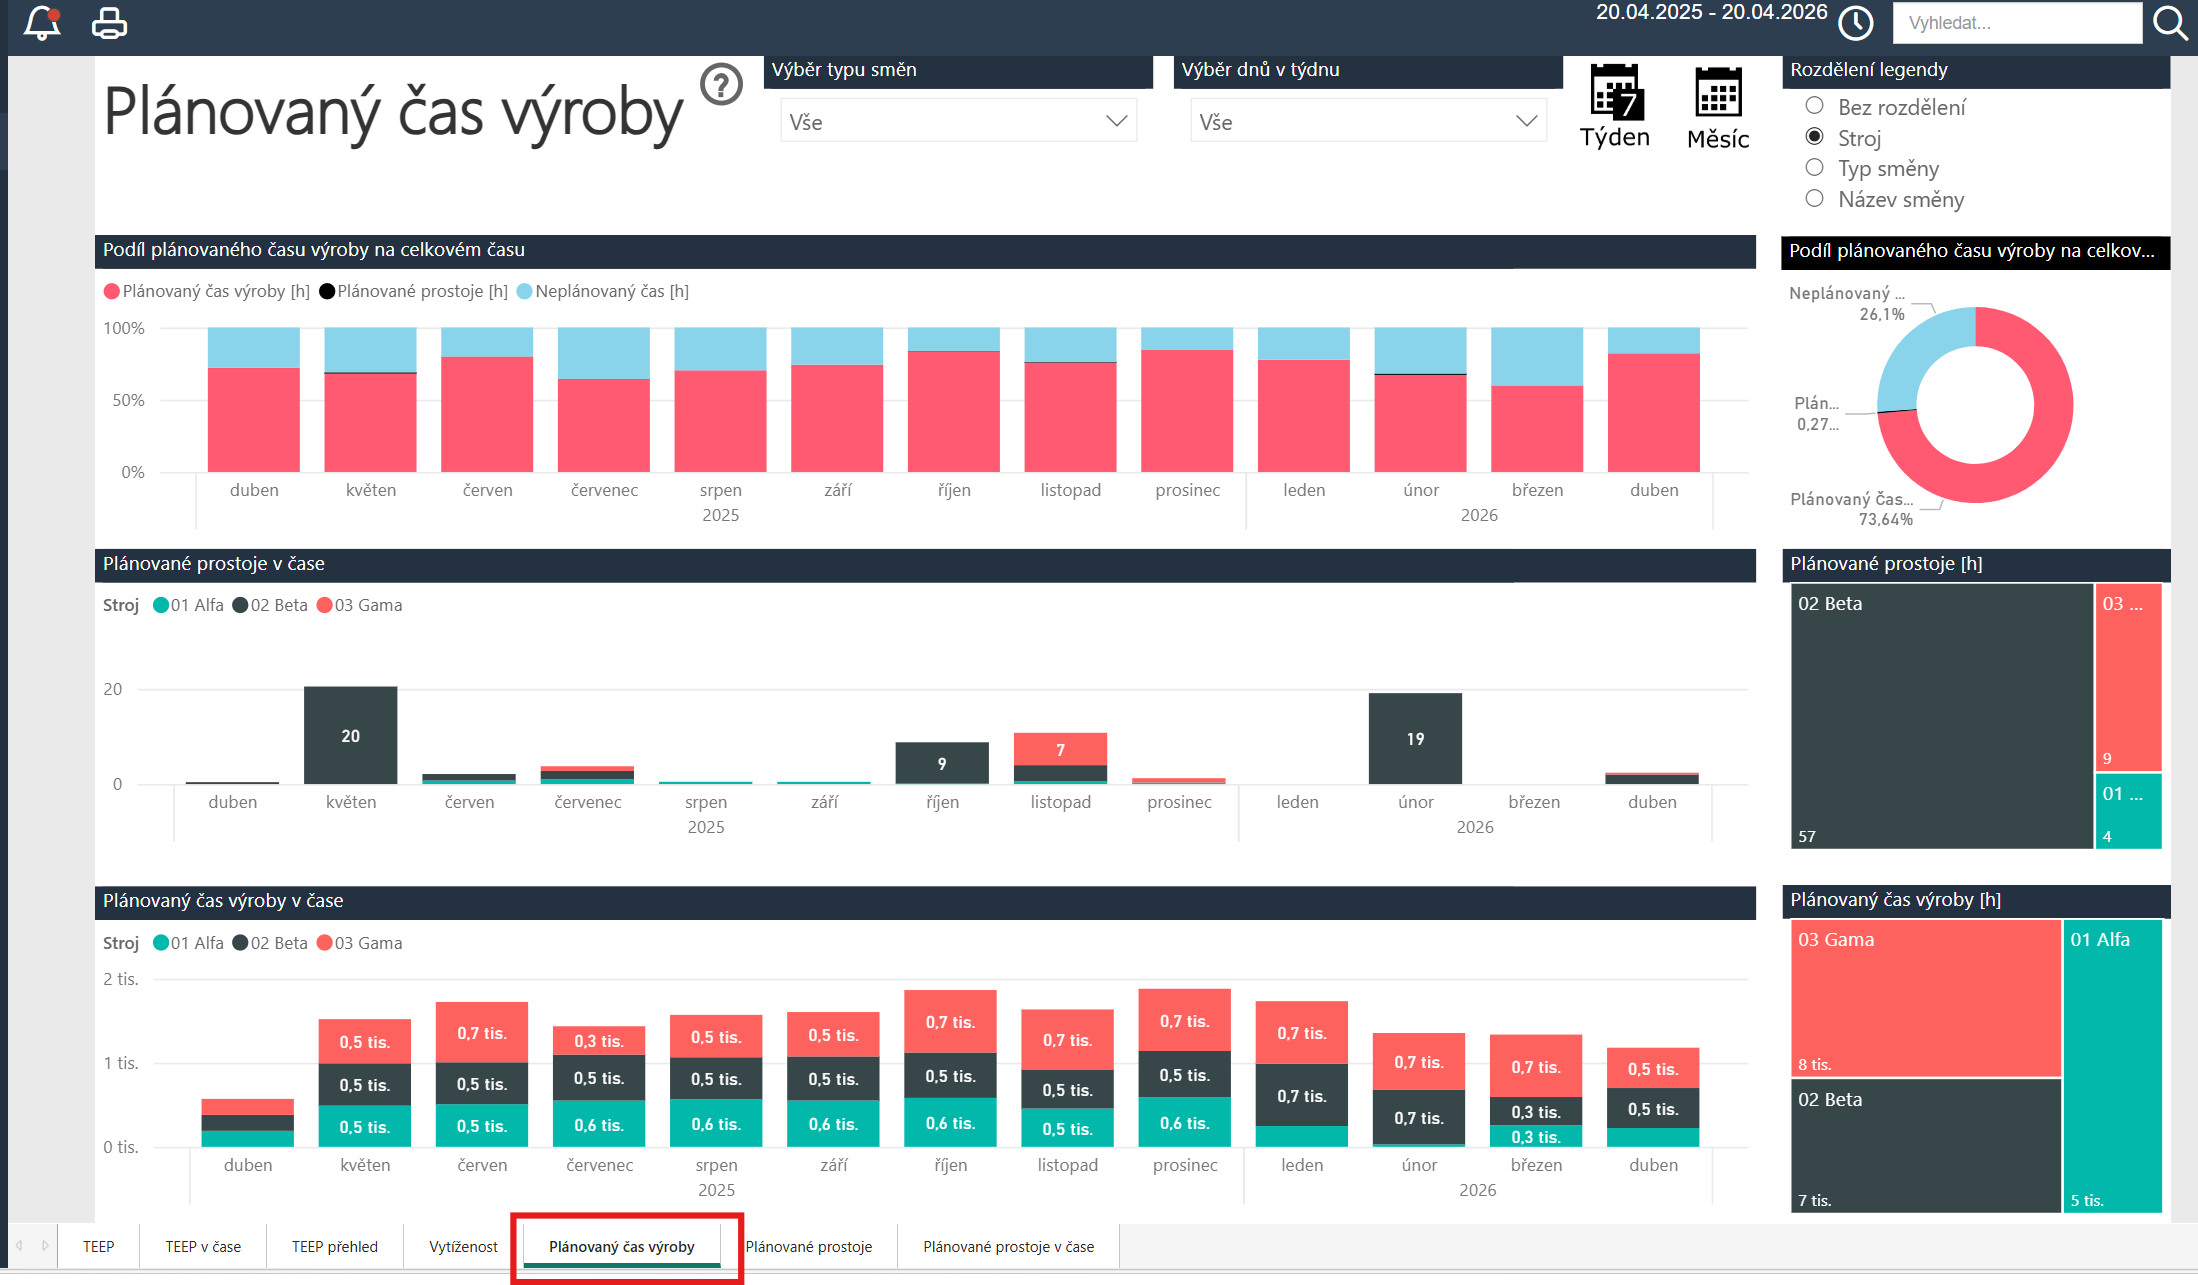Click the tab scroll right arrow
This screenshot has height=1285, width=2198.
45,1246
